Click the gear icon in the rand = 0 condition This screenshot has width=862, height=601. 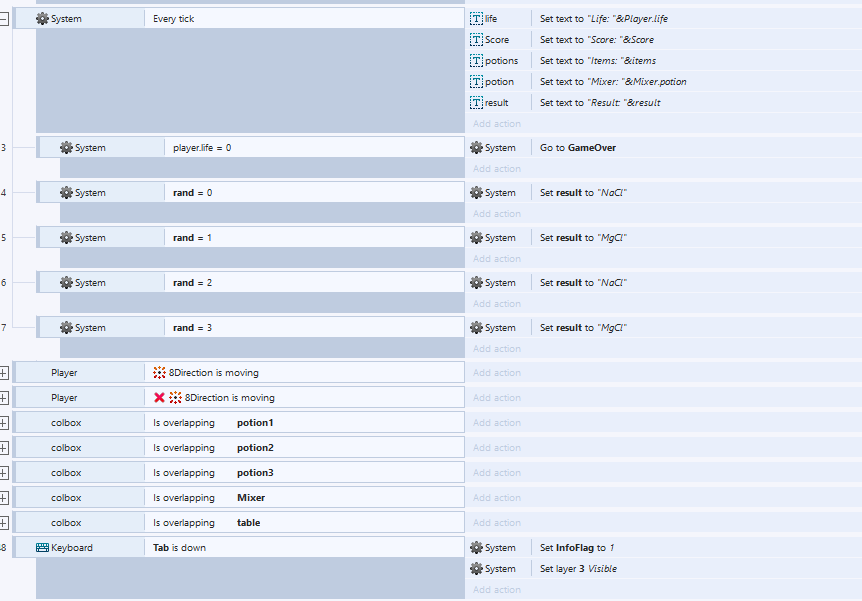tap(66, 192)
